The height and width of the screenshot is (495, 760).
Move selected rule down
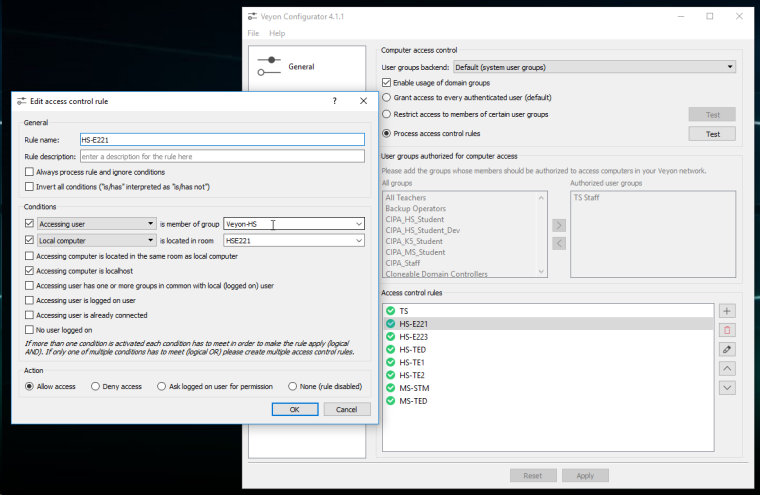[x=727, y=388]
